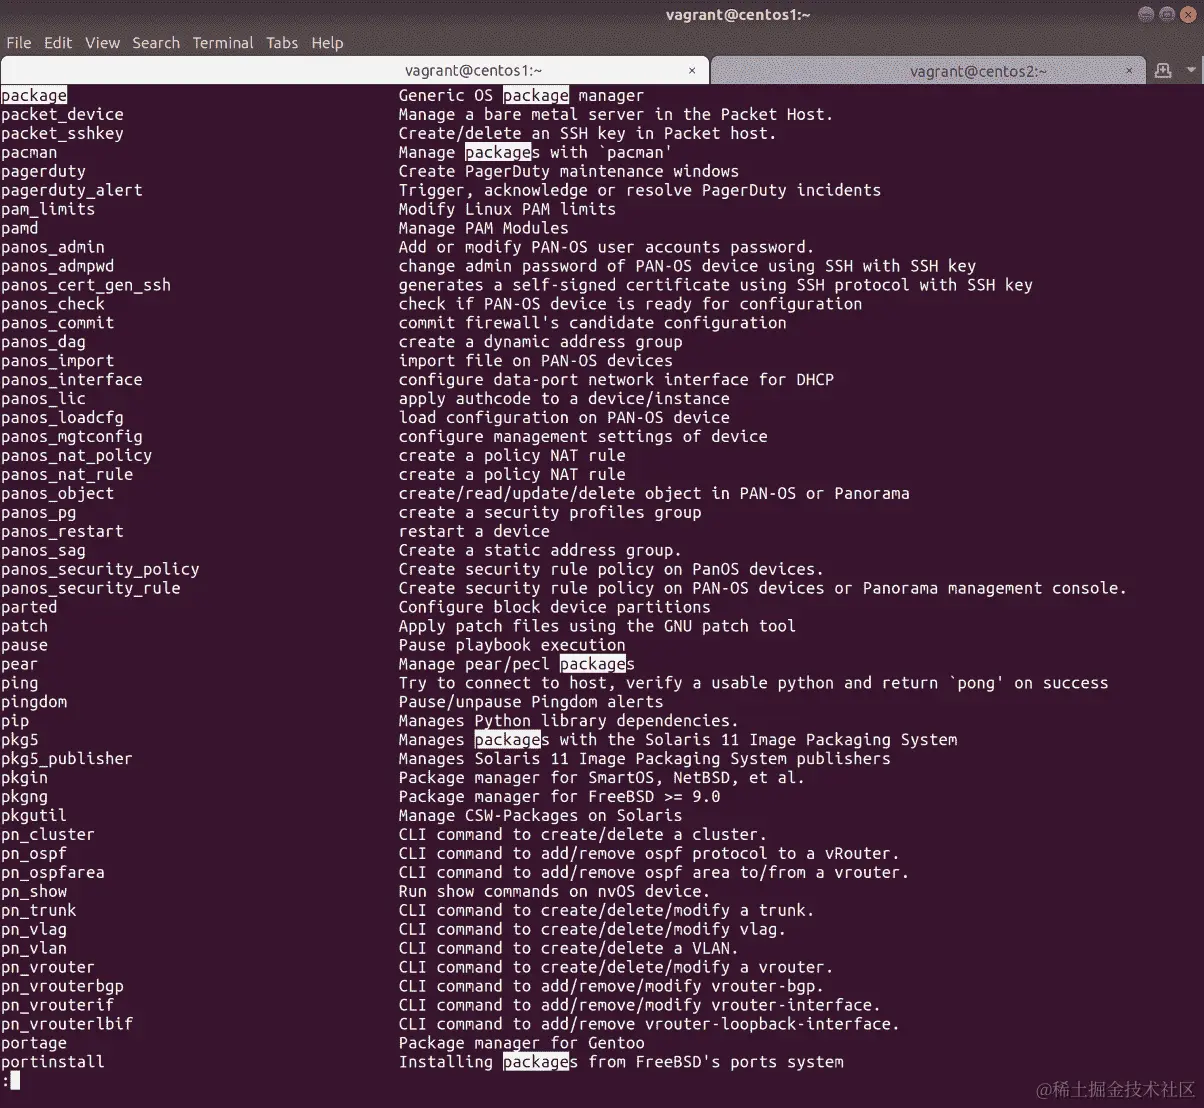Open the Edit menu
The height and width of the screenshot is (1108, 1204).
point(58,43)
